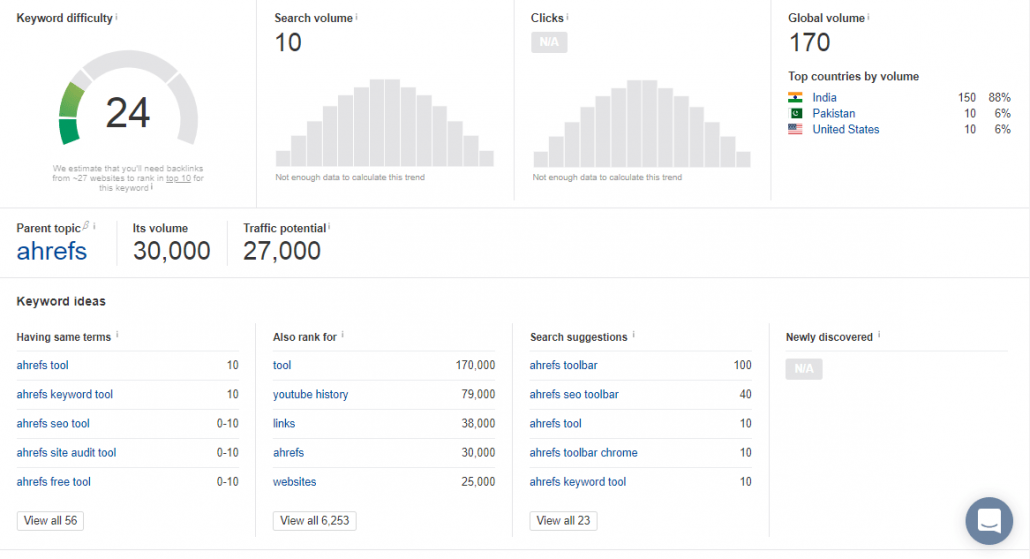Click View all 56 button
The height and width of the screenshot is (559, 1030).
(50, 521)
